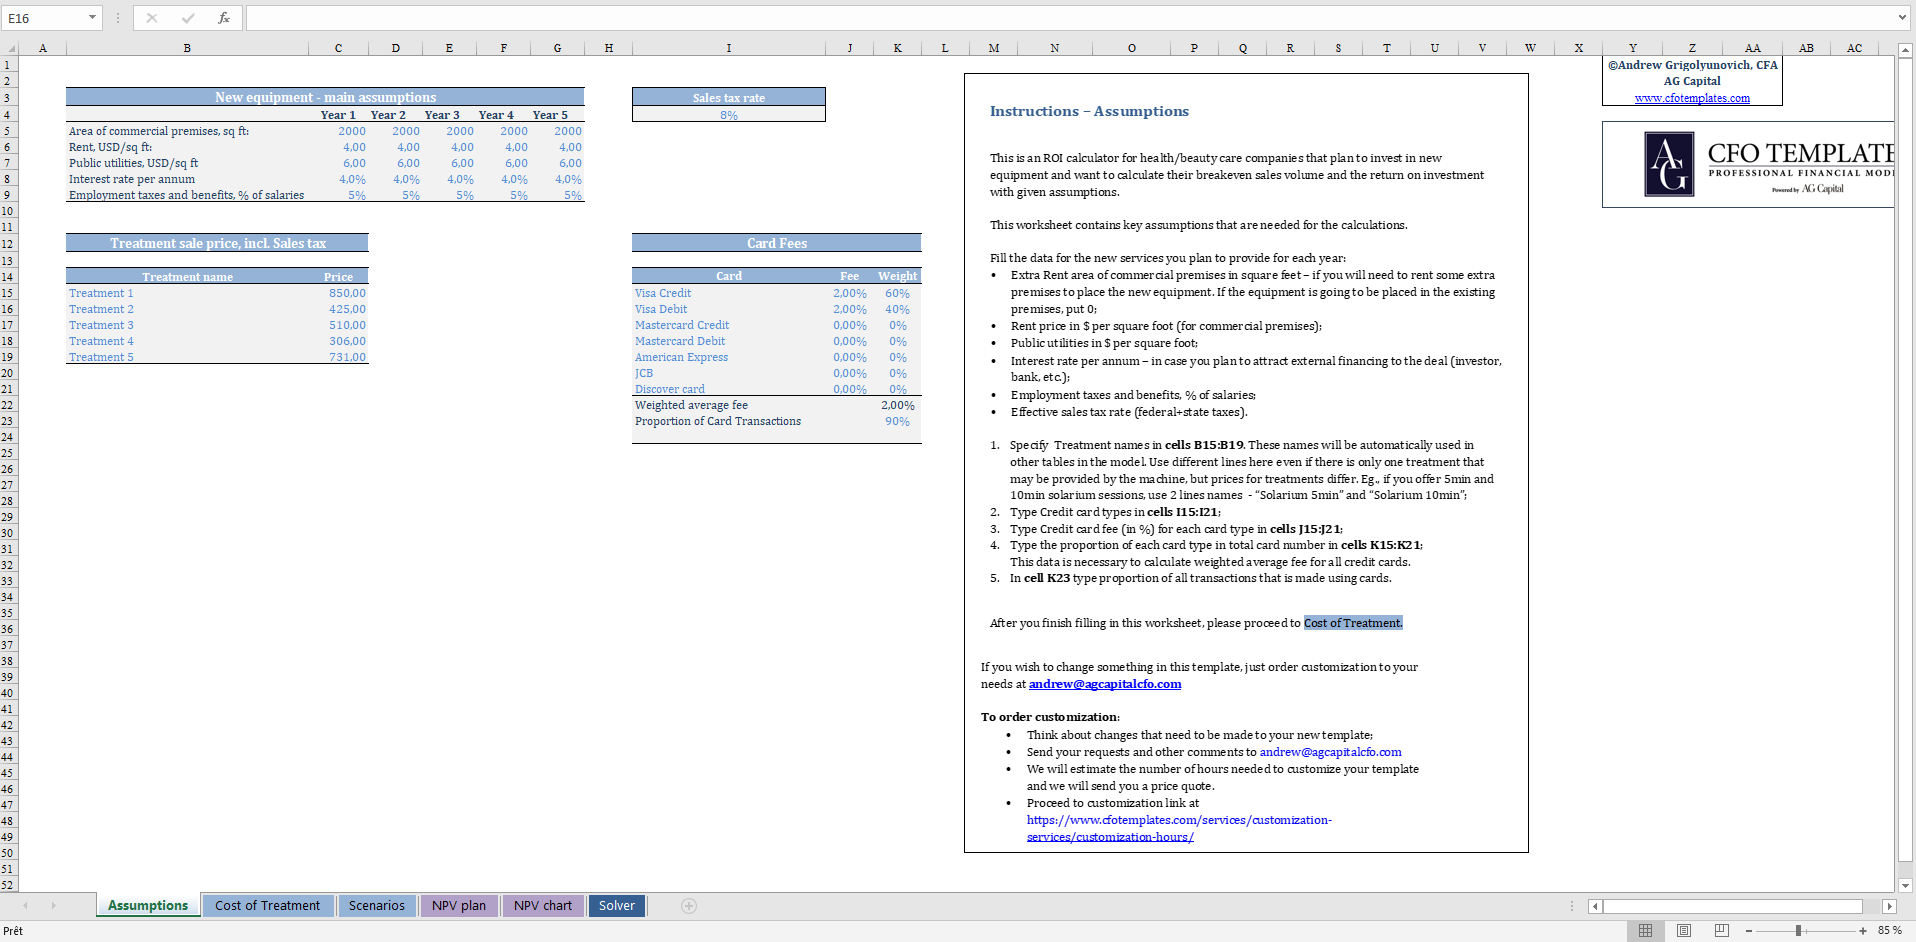Open the Assumptions sheet tab
Image resolution: width=1916 pixels, height=942 pixels.
148,906
